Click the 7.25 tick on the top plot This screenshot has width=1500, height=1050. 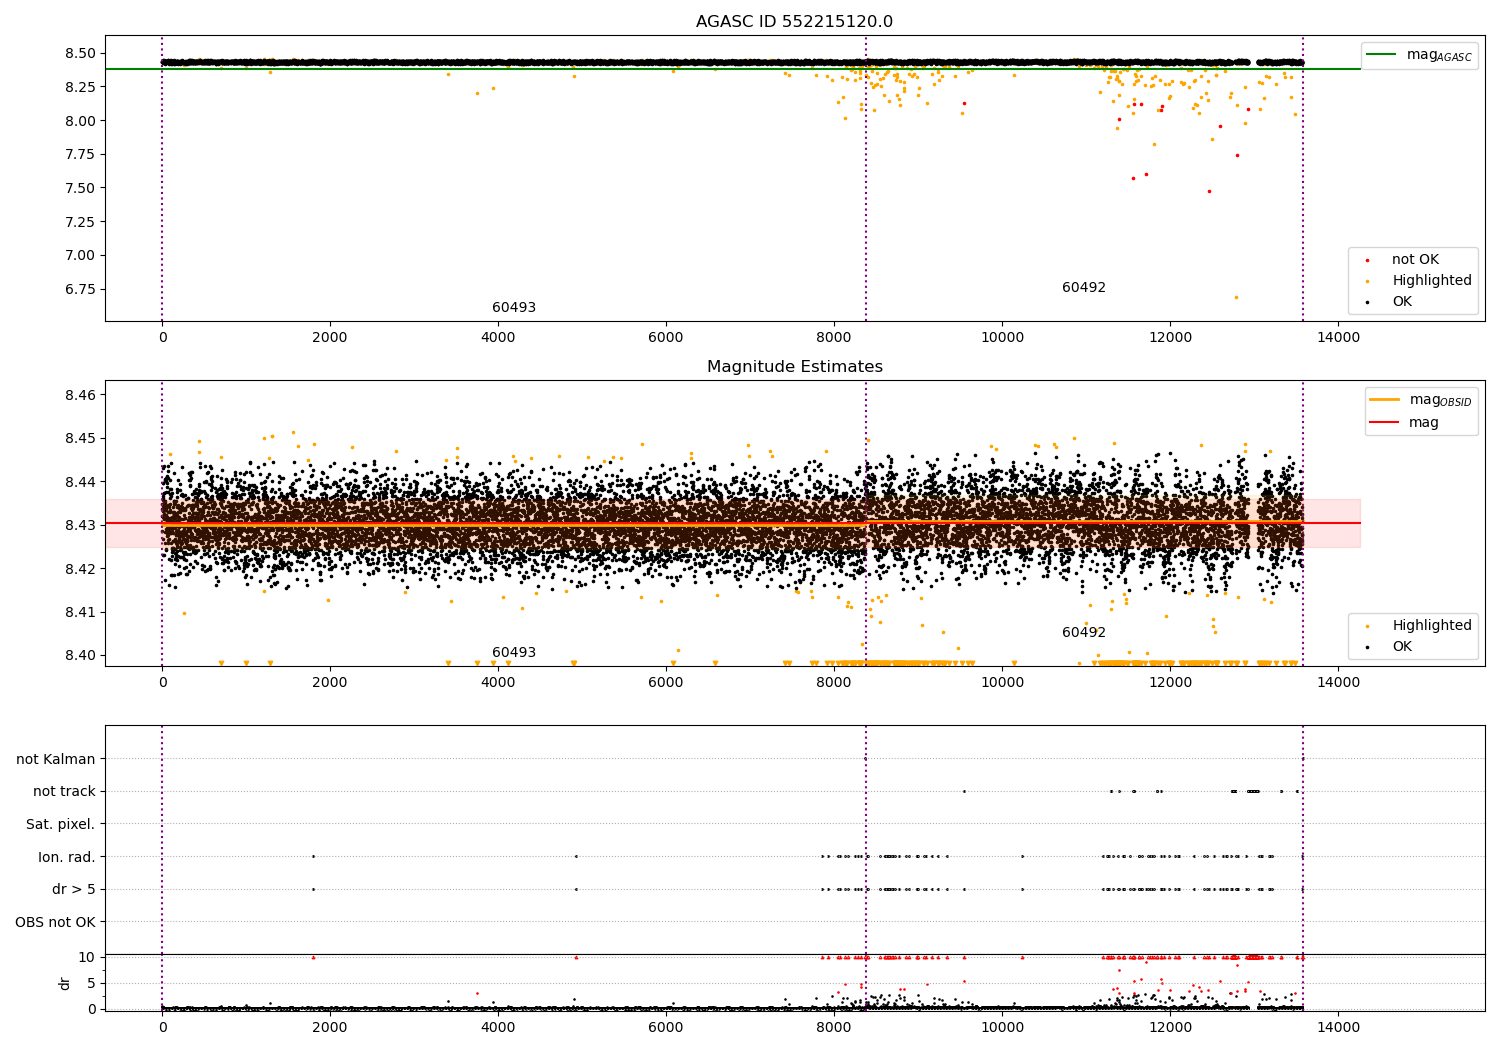pos(80,222)
